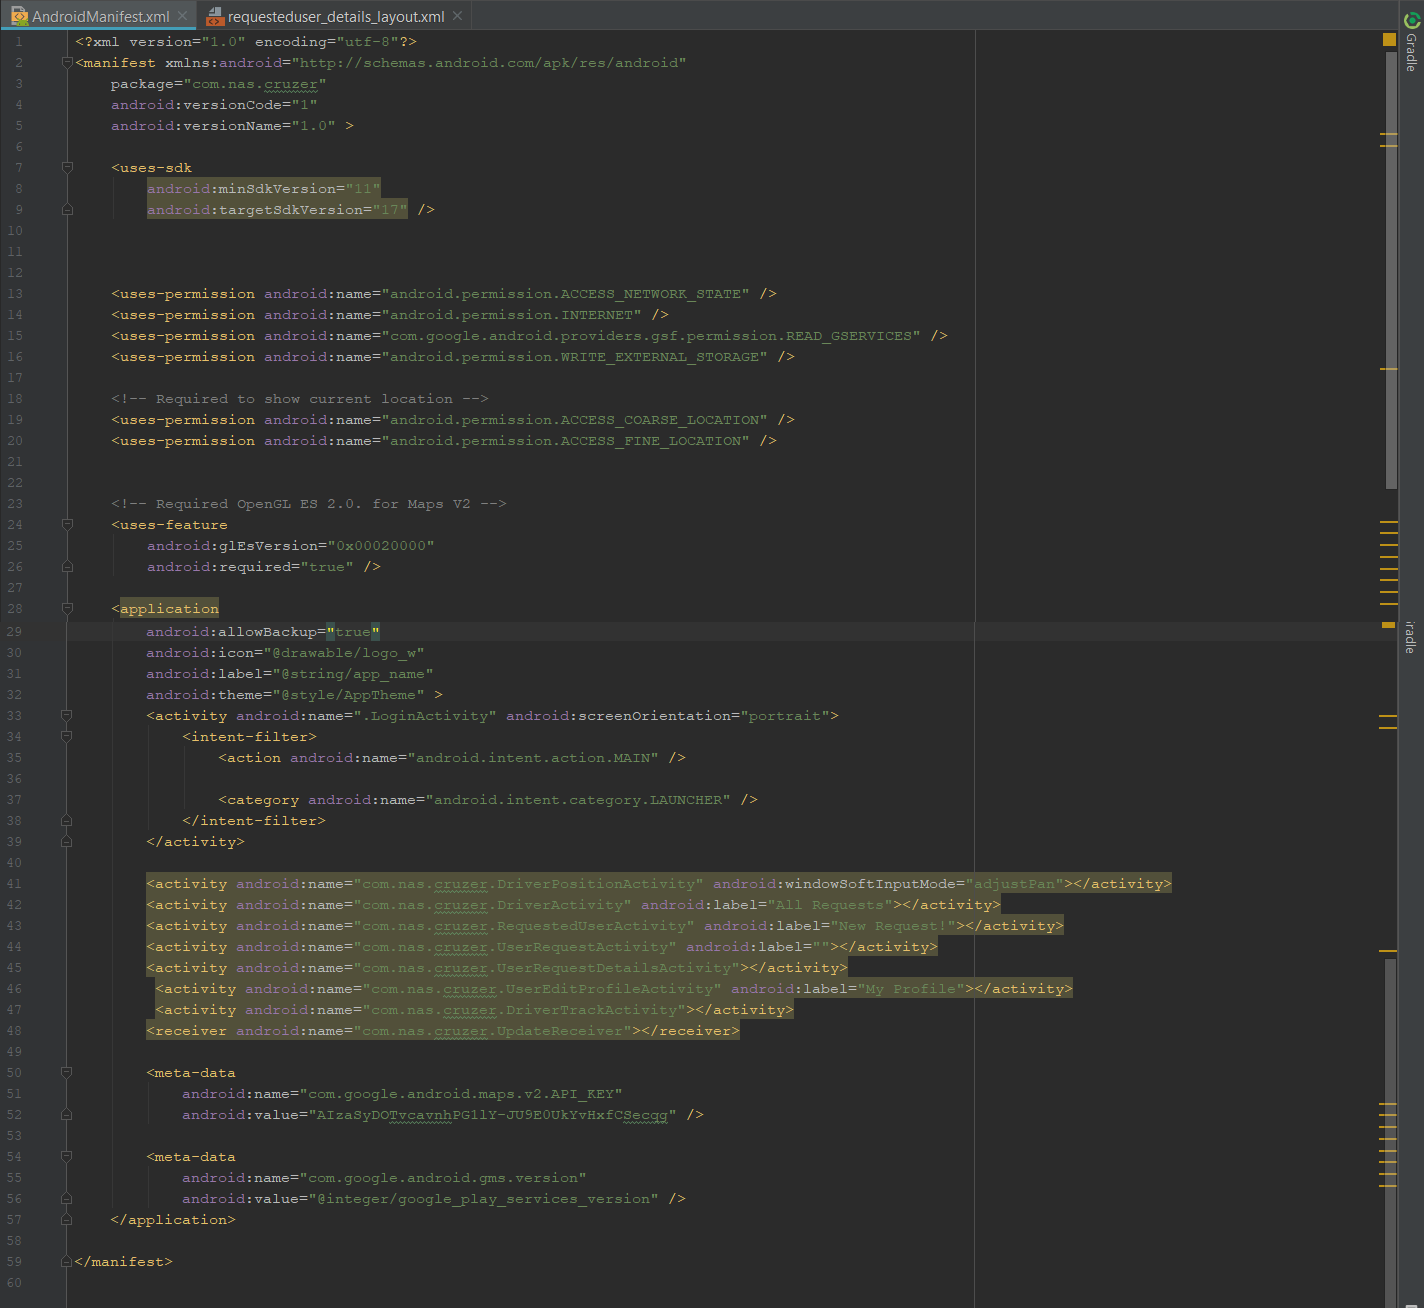Click line number 1 in the gutter
This screenshot has height=1308, width=1424.
pos(18,41)
